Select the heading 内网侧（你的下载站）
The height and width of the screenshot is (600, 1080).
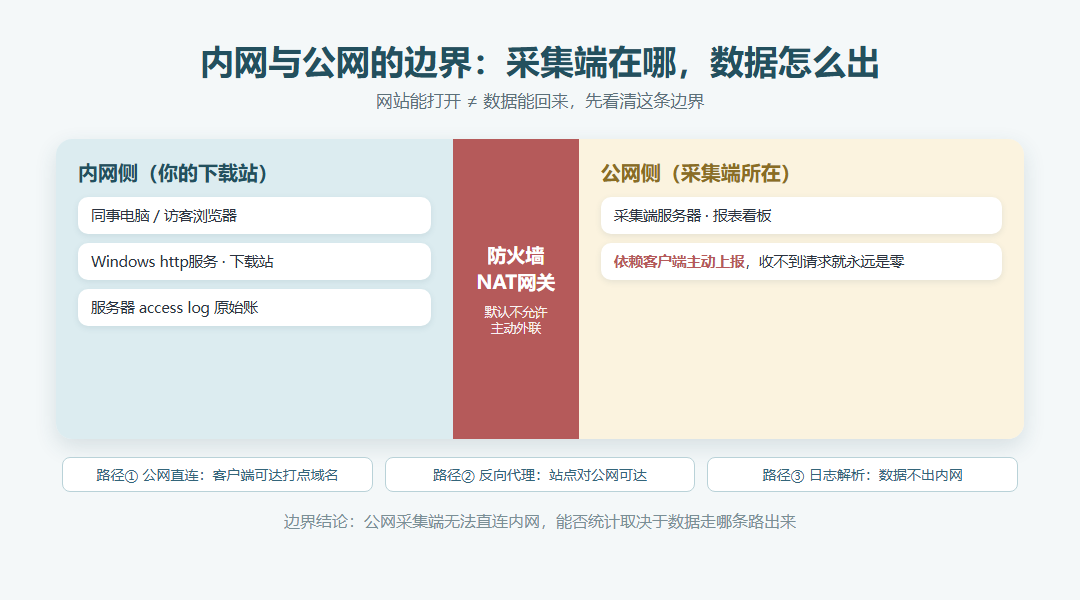click(x=172, y=174)
